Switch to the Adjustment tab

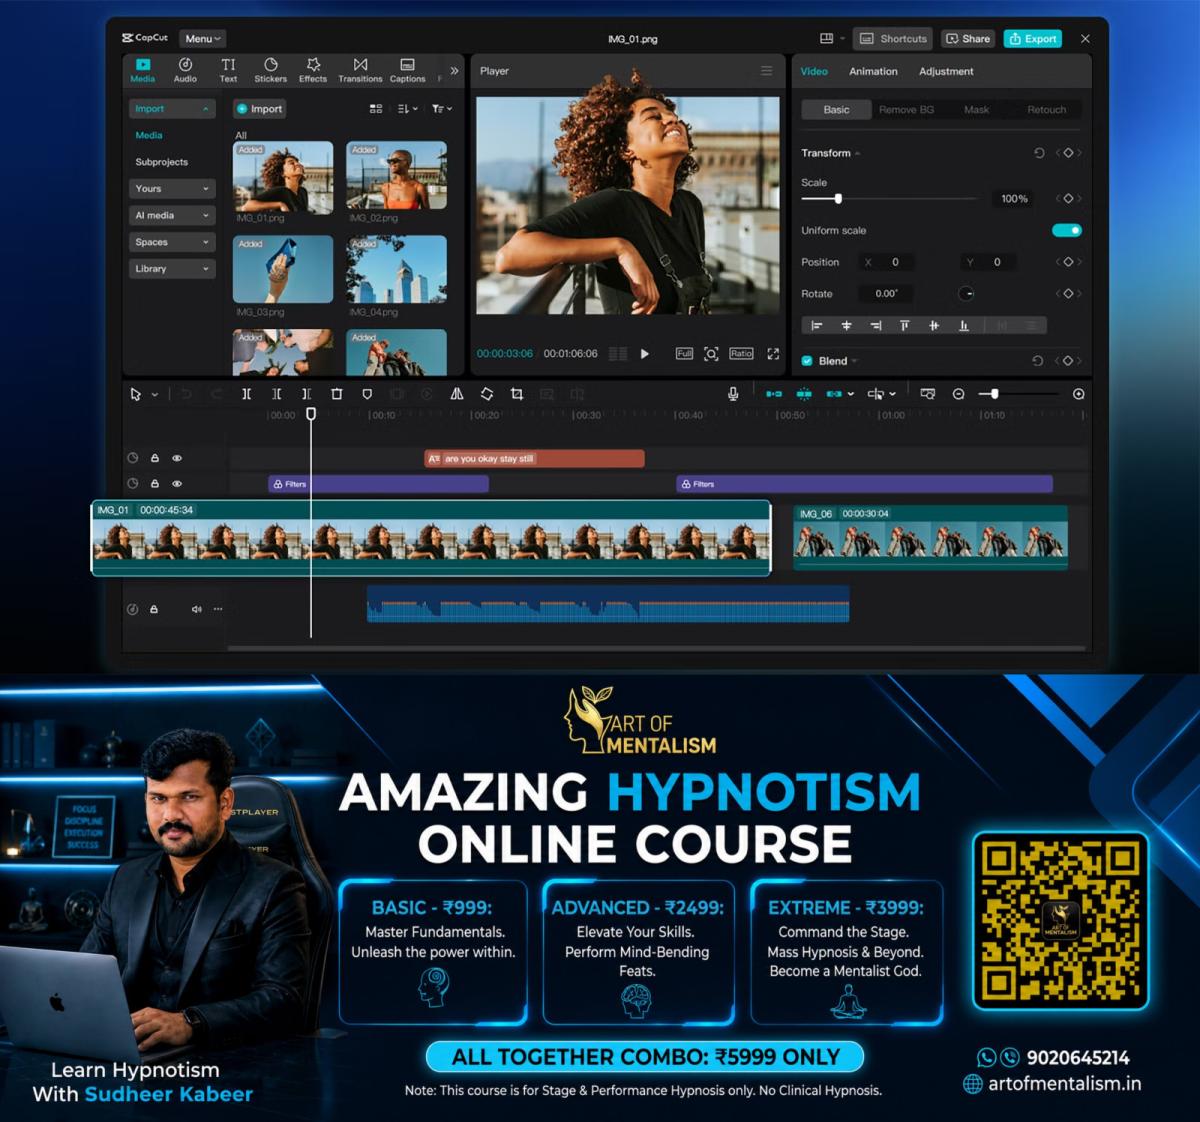(x=946, y=71)
